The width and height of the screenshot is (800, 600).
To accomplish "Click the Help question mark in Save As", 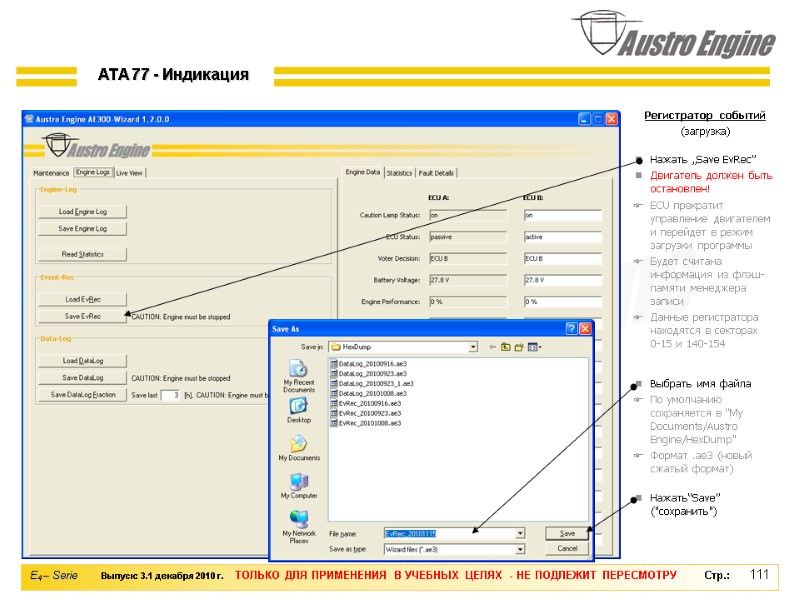I will pos(571,329).
